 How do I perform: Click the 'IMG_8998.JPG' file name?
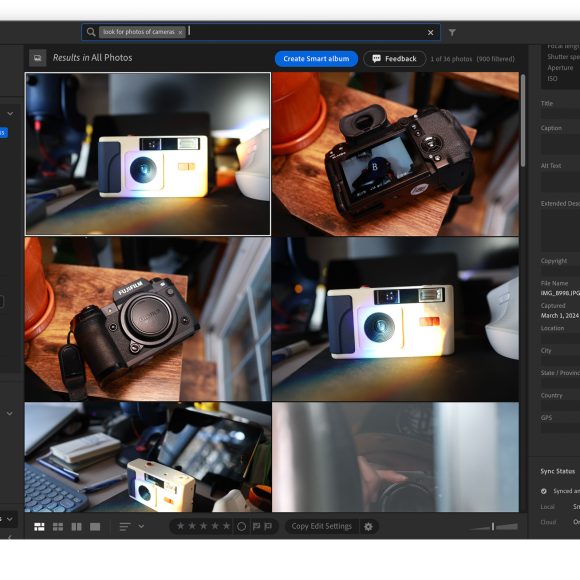[560, 293]
